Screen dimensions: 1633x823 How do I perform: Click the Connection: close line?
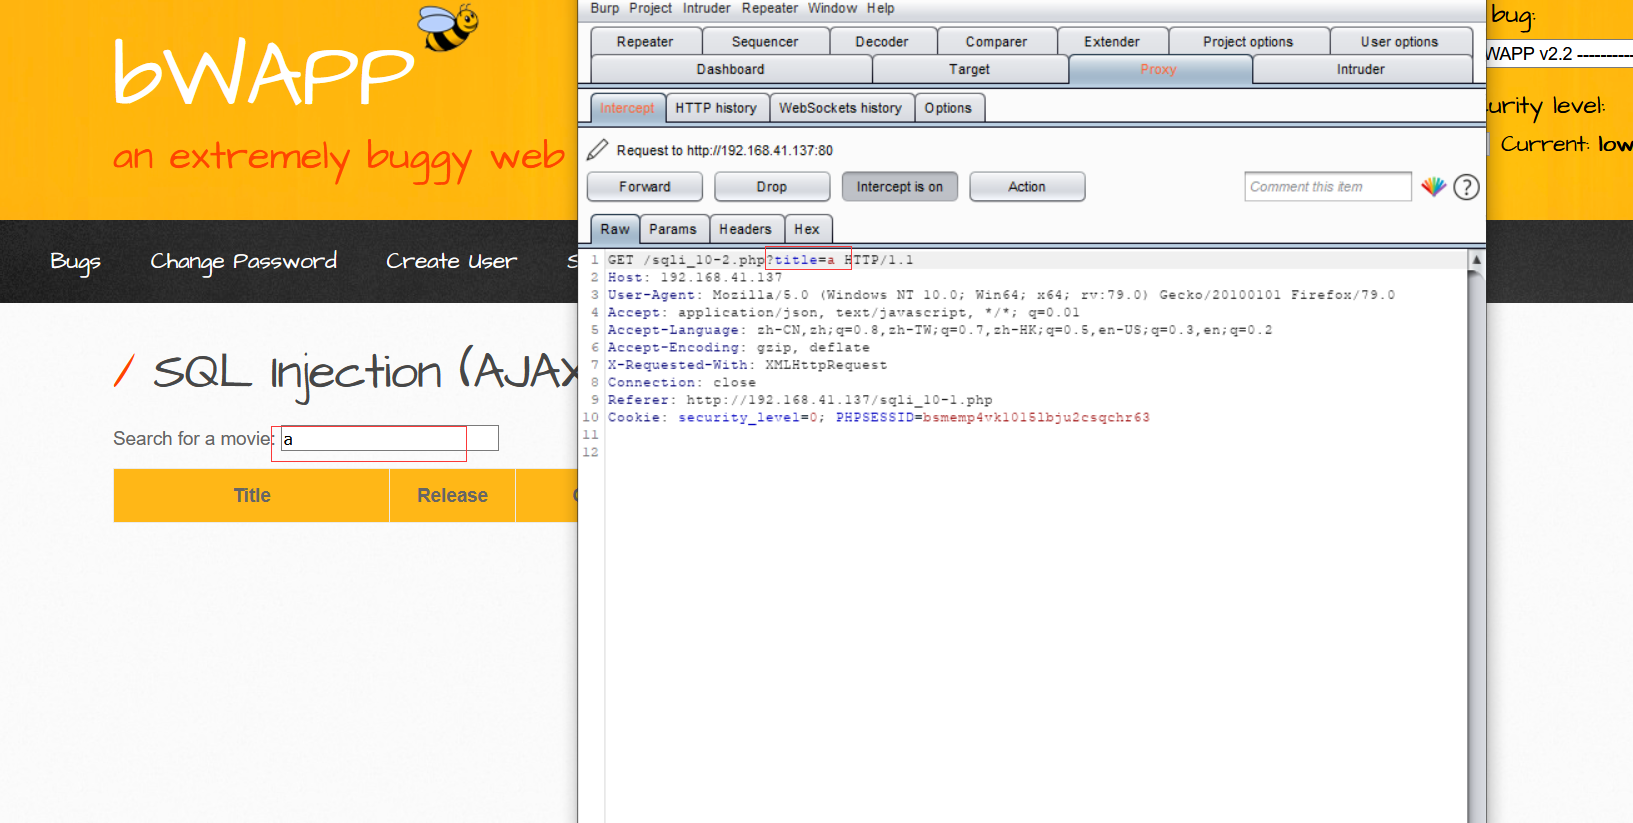(682, 383)
